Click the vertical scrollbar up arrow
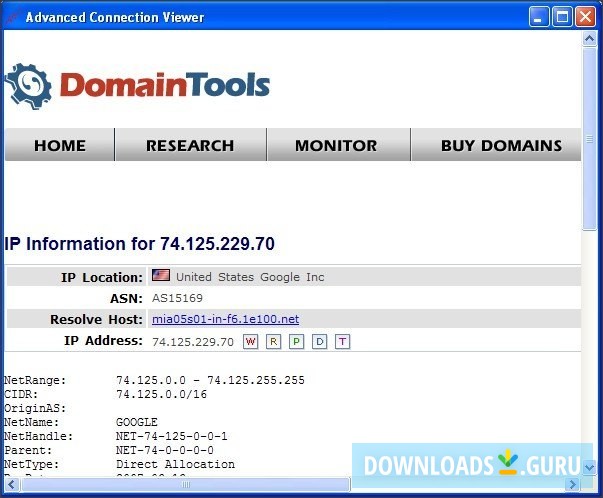Screen dimensions: 603x498 point(590,38)
